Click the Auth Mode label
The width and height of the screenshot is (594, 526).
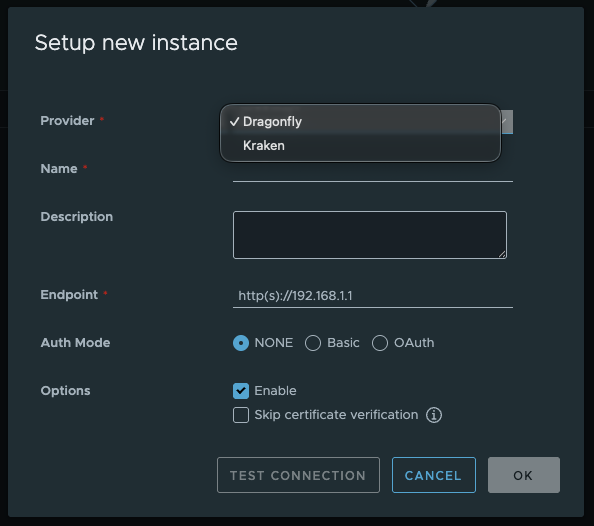[x=75, y=343]
